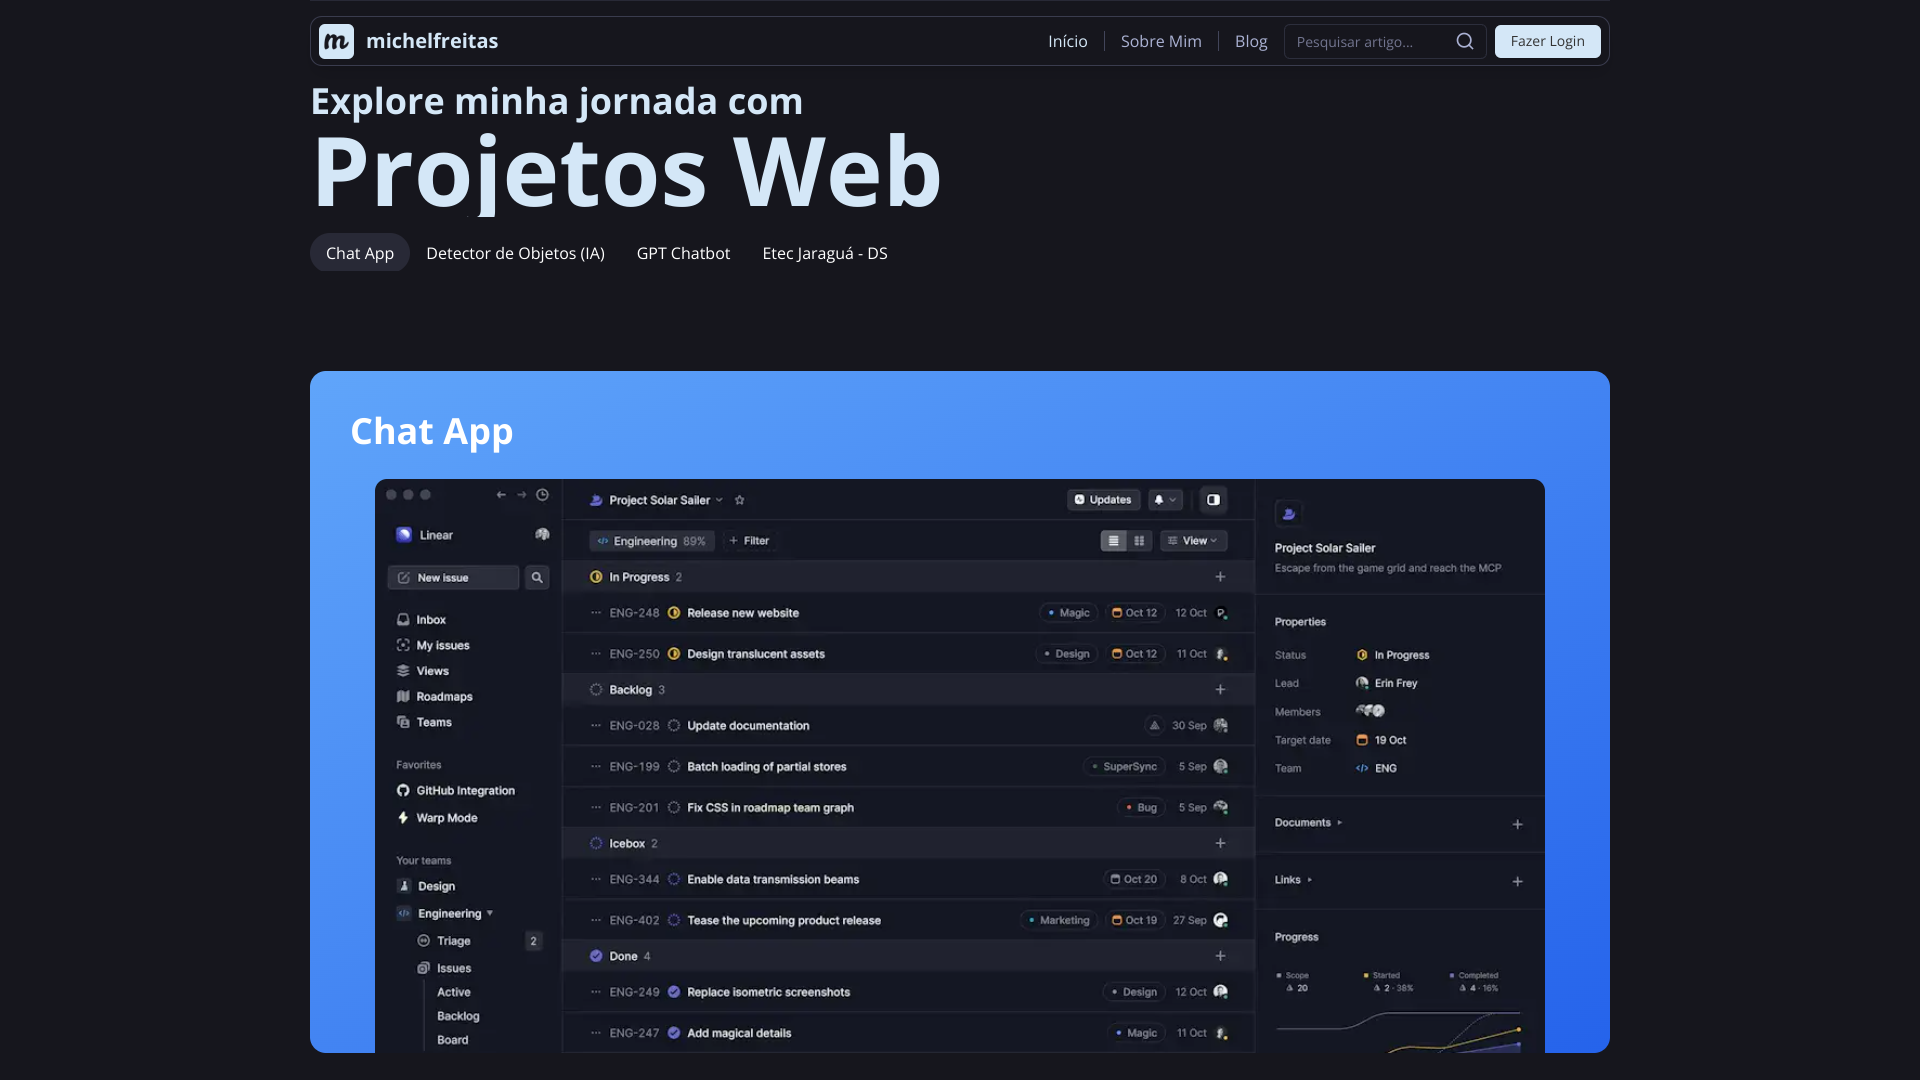Click the search magnifier icon in navbar
The image size is (1920, 1080).
click(1465, 41)
